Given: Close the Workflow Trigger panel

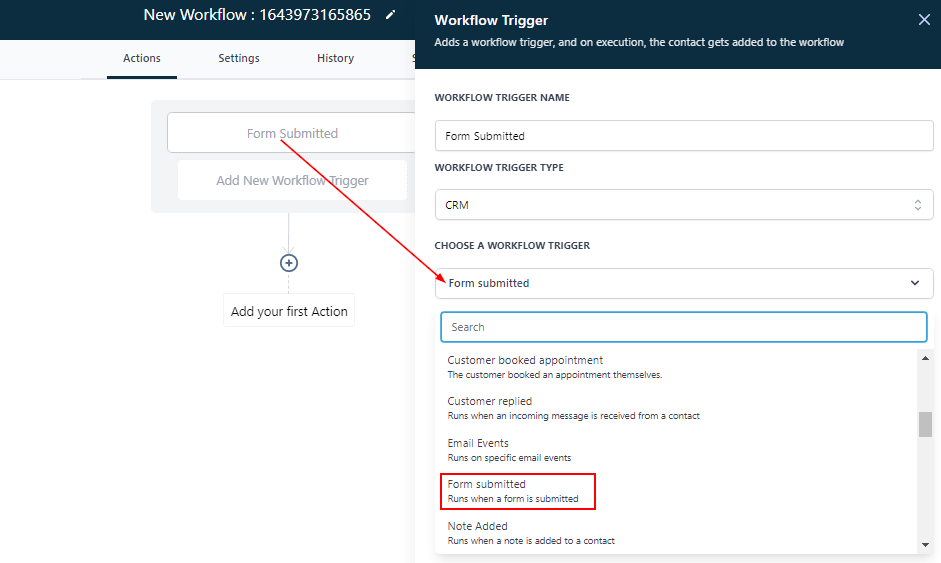Looking at the screenshot, I should click(924, 20).
